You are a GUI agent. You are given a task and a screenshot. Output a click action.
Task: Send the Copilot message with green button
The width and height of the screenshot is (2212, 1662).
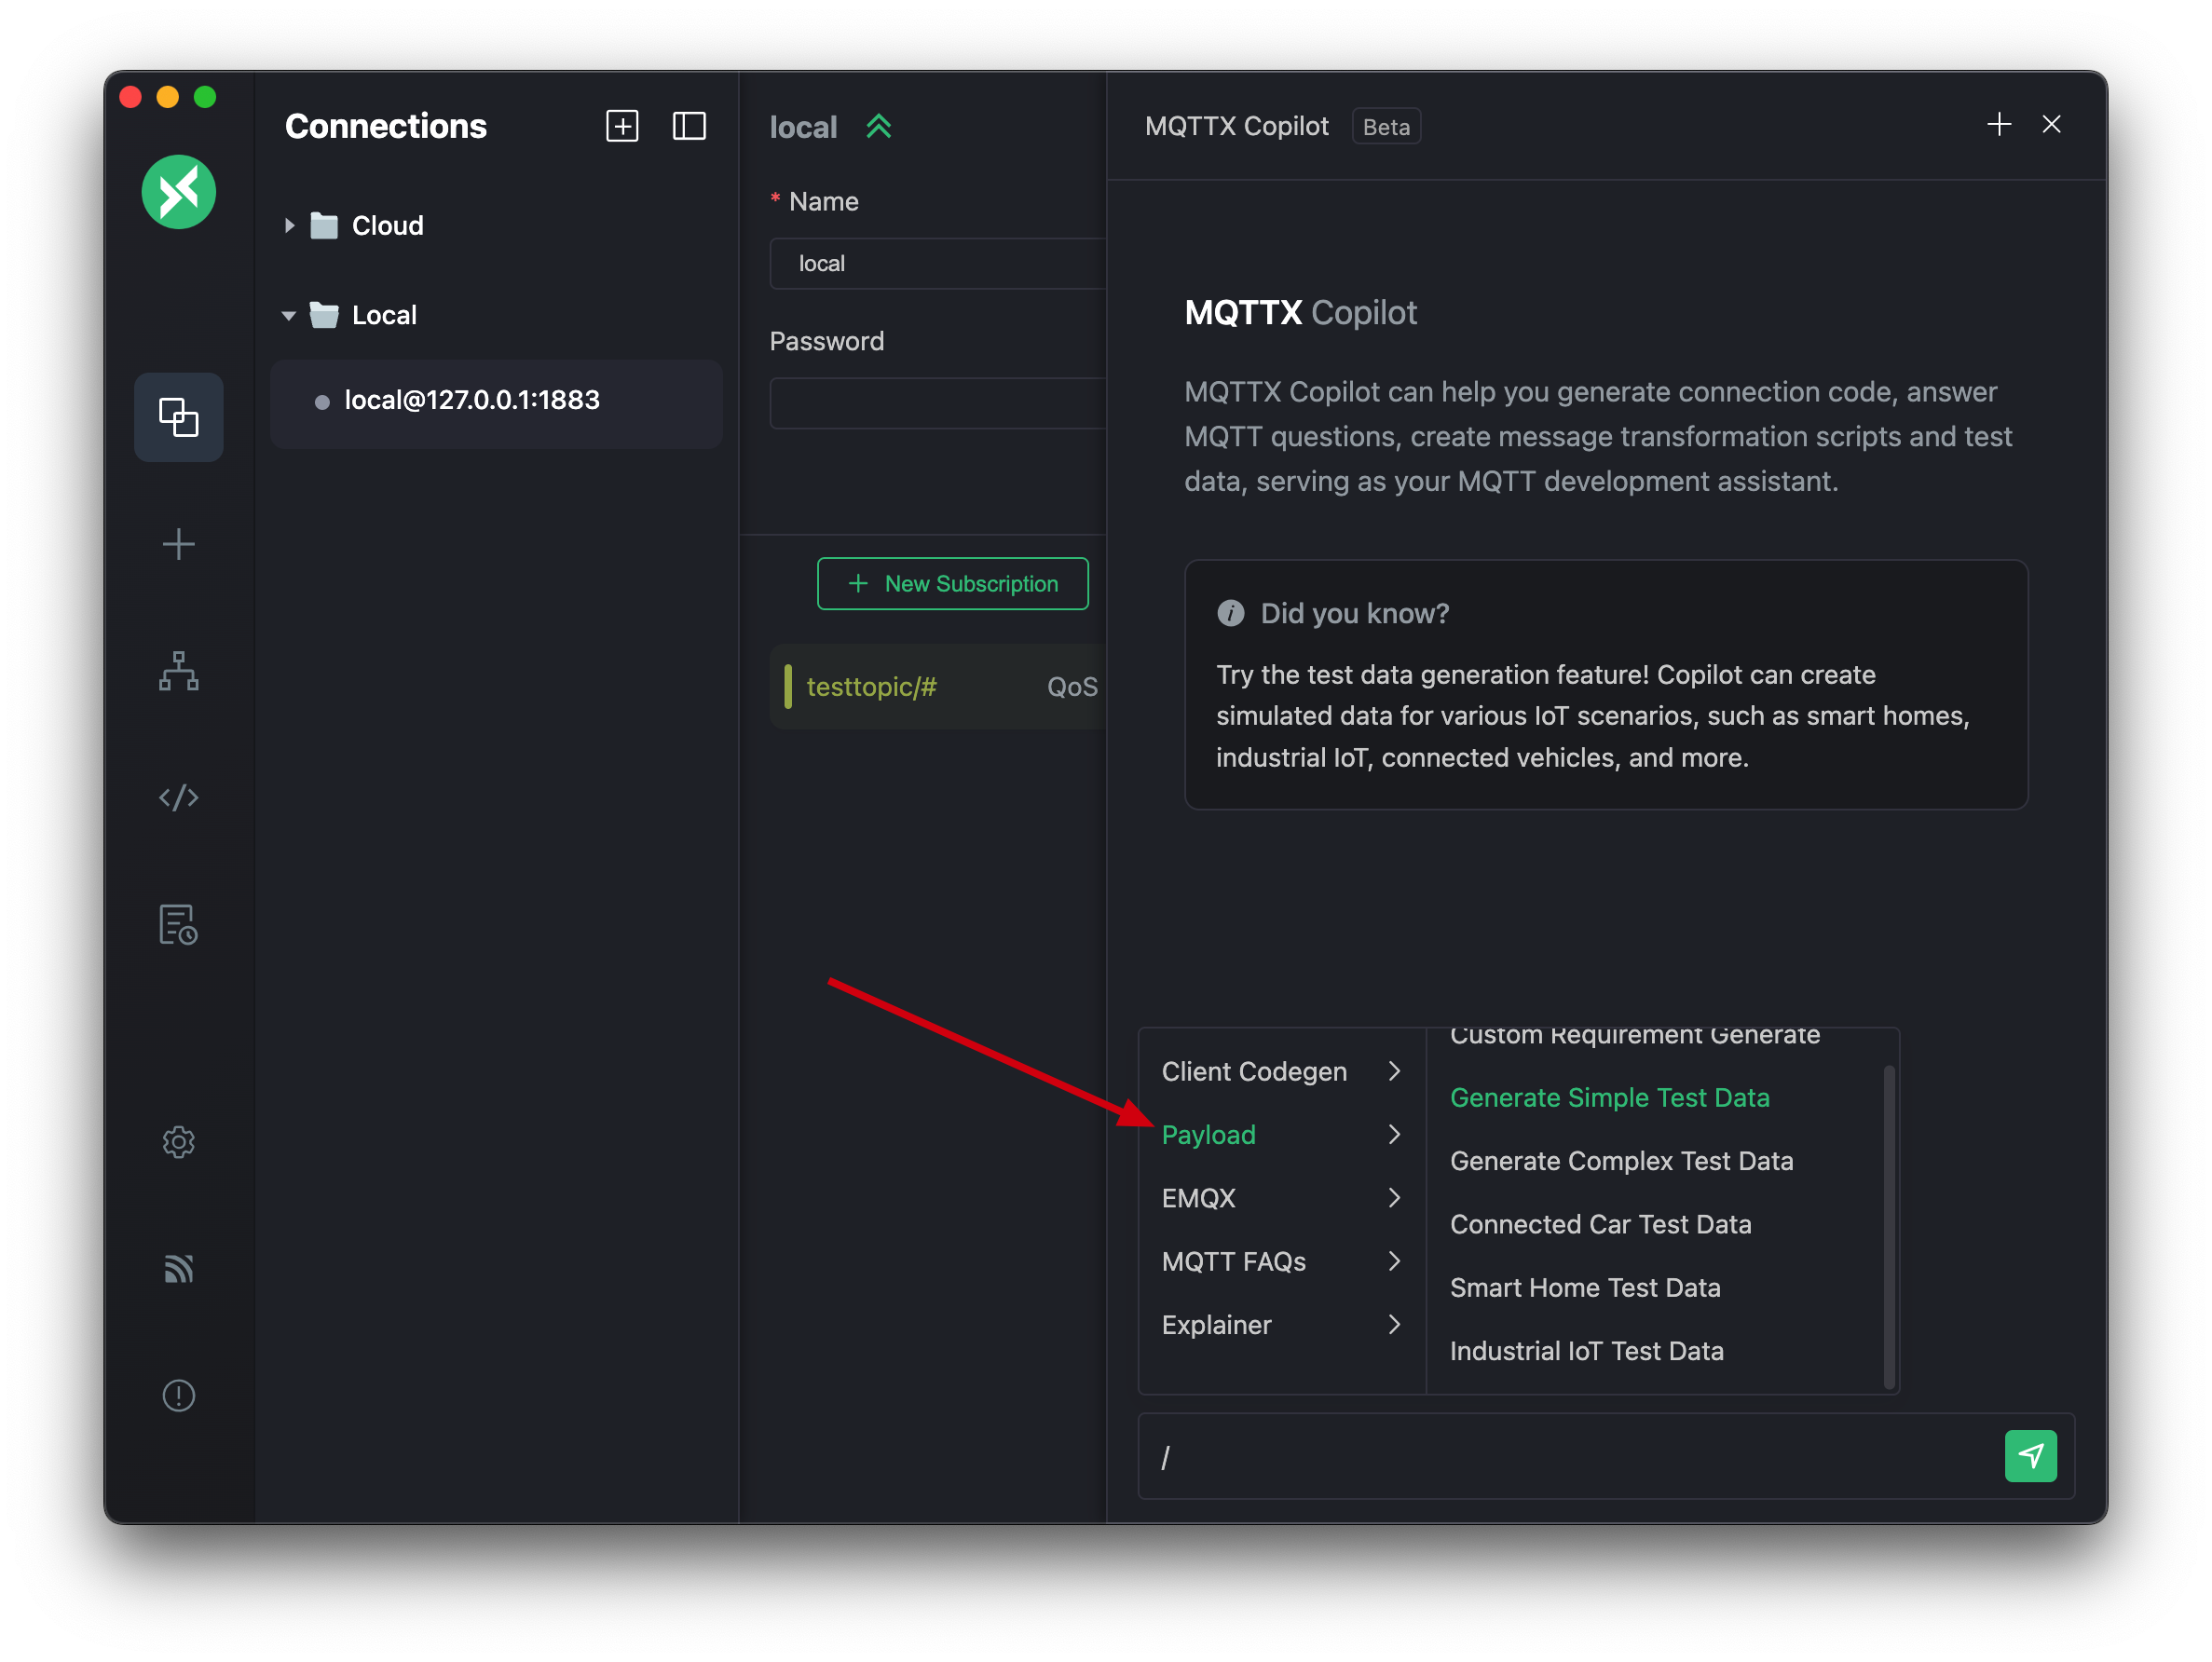(x=2030, y=1455)
